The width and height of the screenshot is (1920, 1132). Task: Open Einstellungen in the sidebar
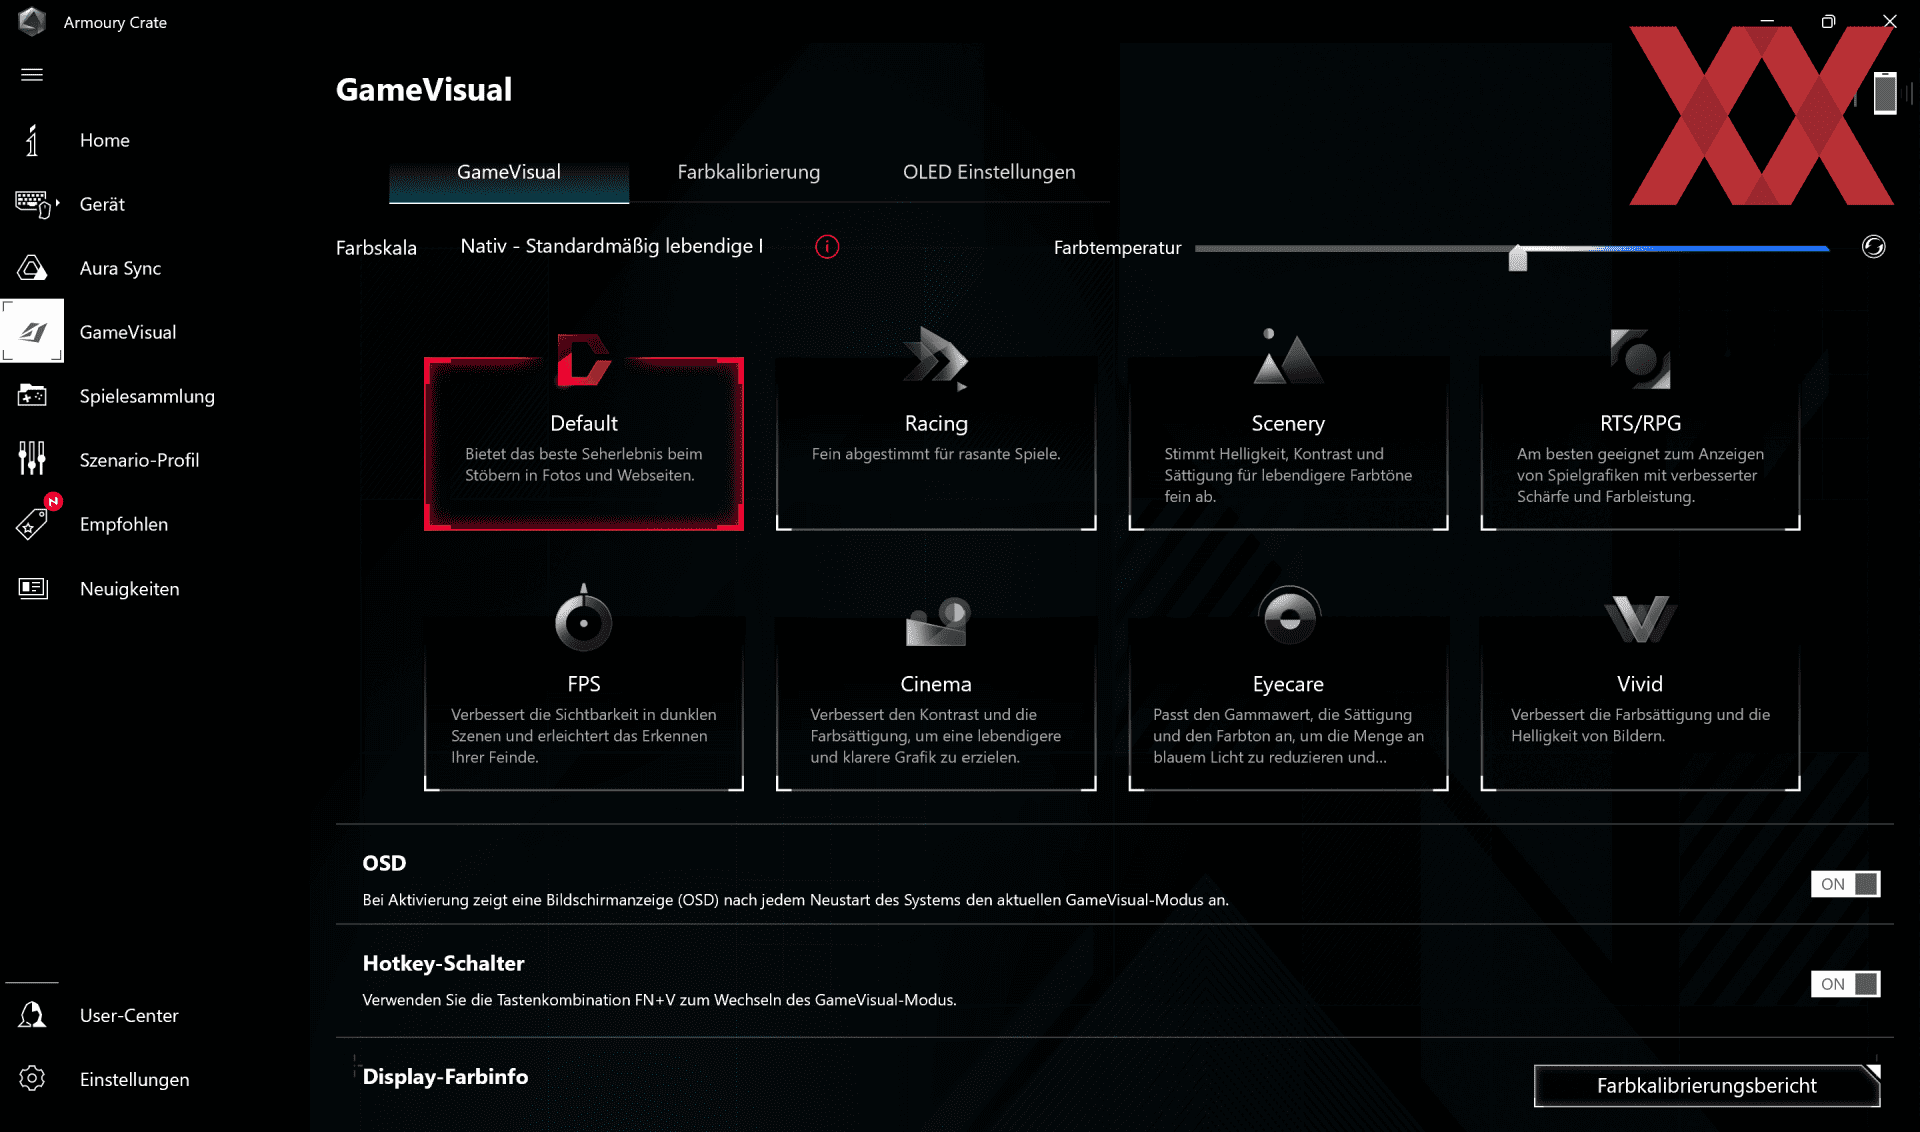(134, 1079)
